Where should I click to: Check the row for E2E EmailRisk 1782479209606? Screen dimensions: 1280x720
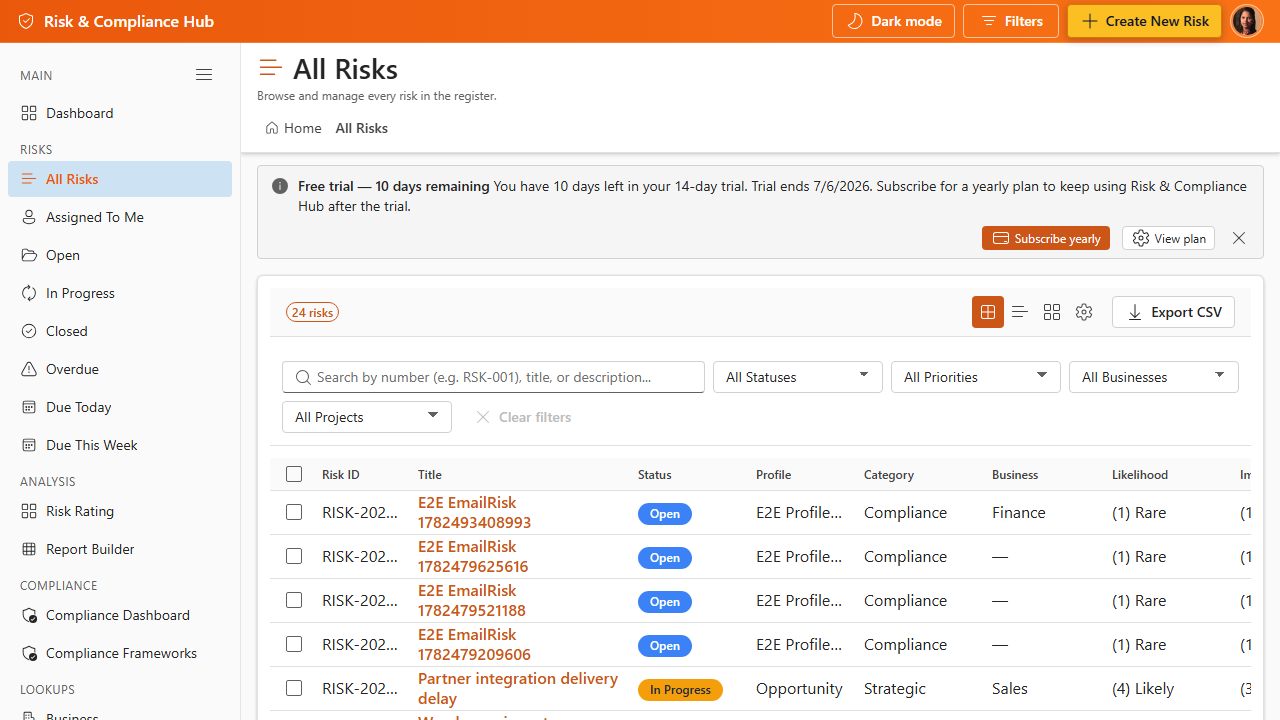(294, 644)
